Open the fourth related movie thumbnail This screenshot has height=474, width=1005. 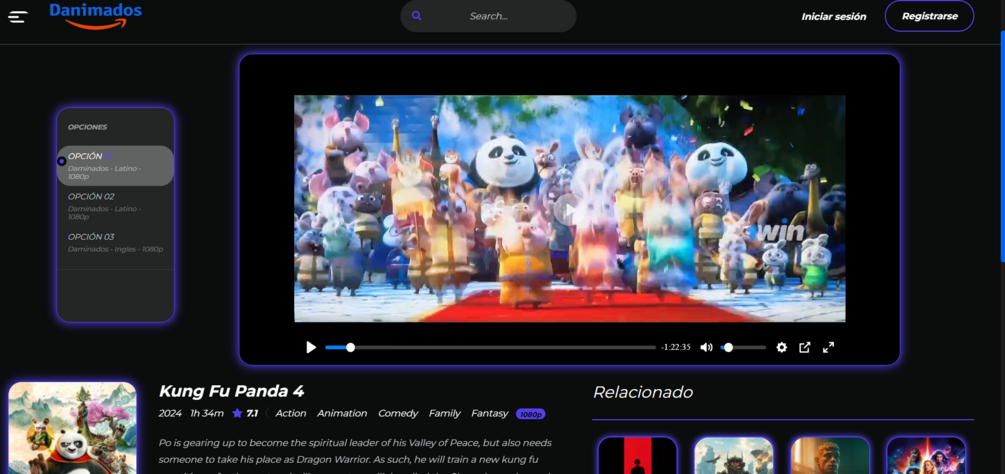click(926, 455)
